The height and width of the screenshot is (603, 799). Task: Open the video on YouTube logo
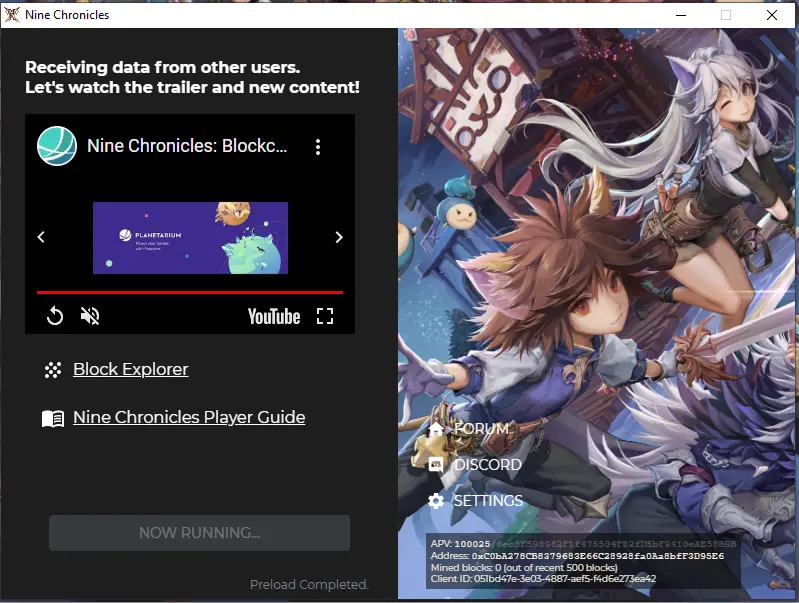pyautogui.click(x=274, y=317)
